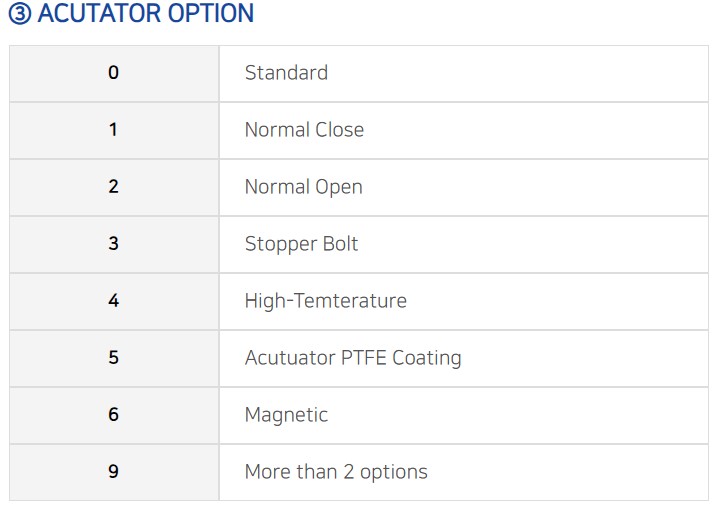
Task: Select option code 5 cell
Action: [114, 358]
